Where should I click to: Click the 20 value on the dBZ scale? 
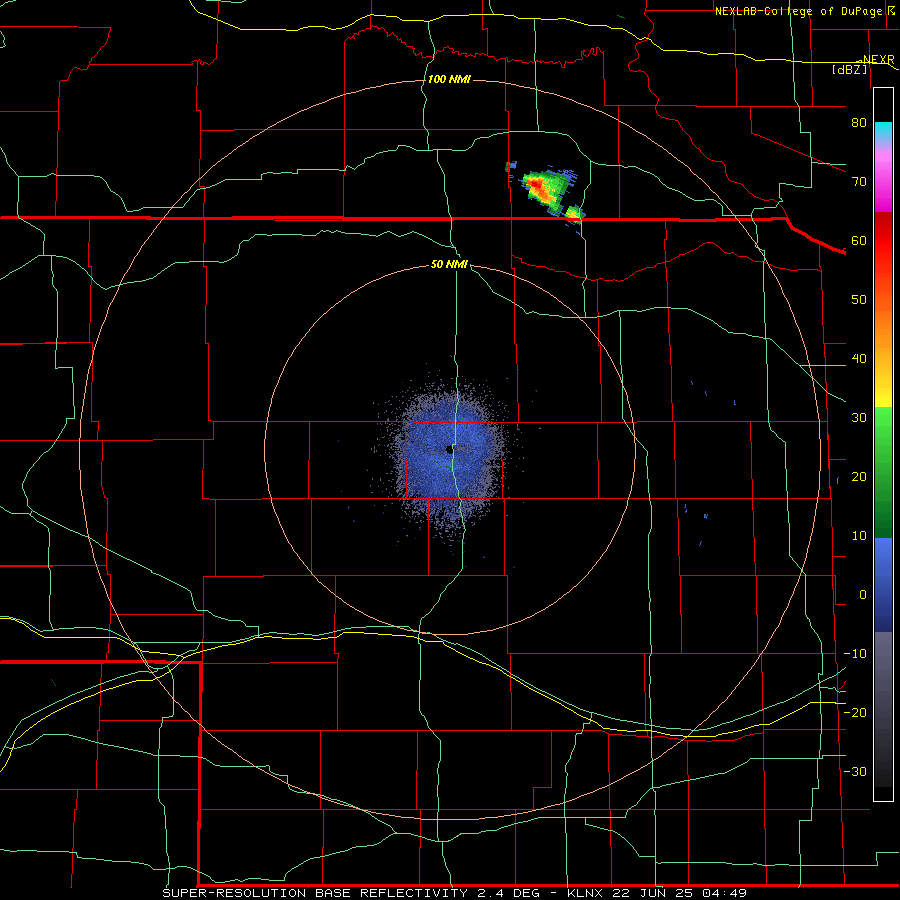(x=859, y=476)
